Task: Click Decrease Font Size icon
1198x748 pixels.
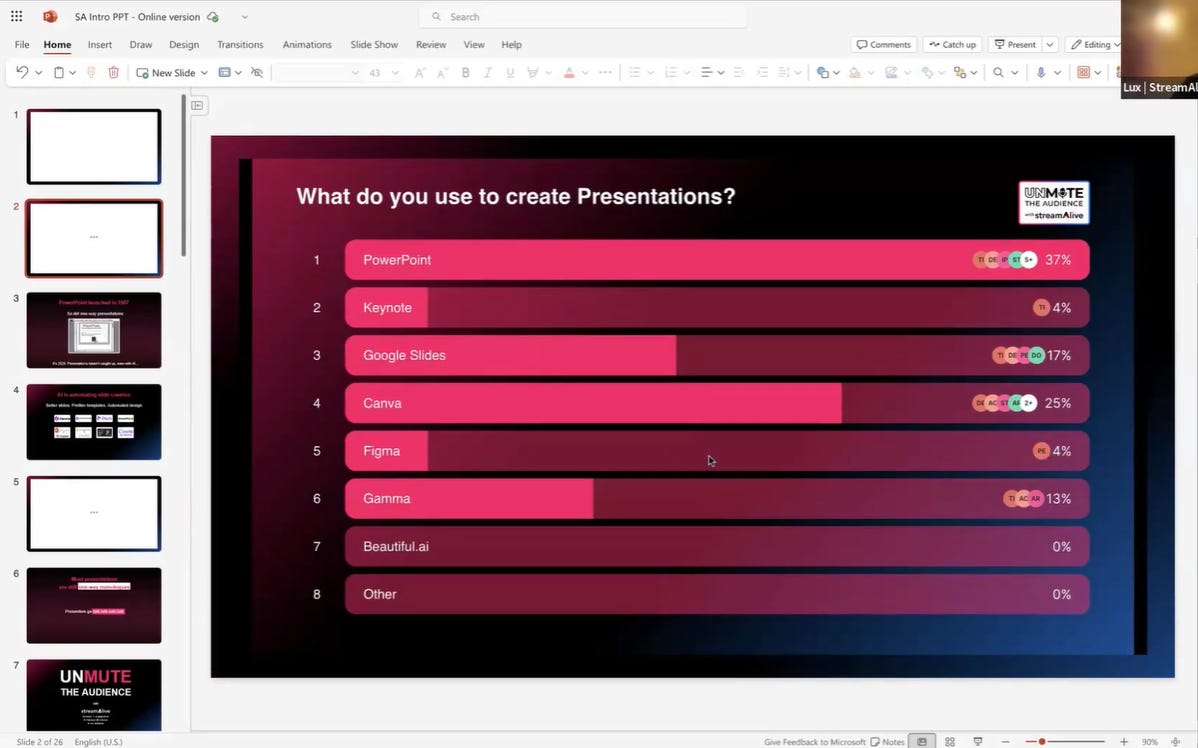Action: [x=442, y=73]
